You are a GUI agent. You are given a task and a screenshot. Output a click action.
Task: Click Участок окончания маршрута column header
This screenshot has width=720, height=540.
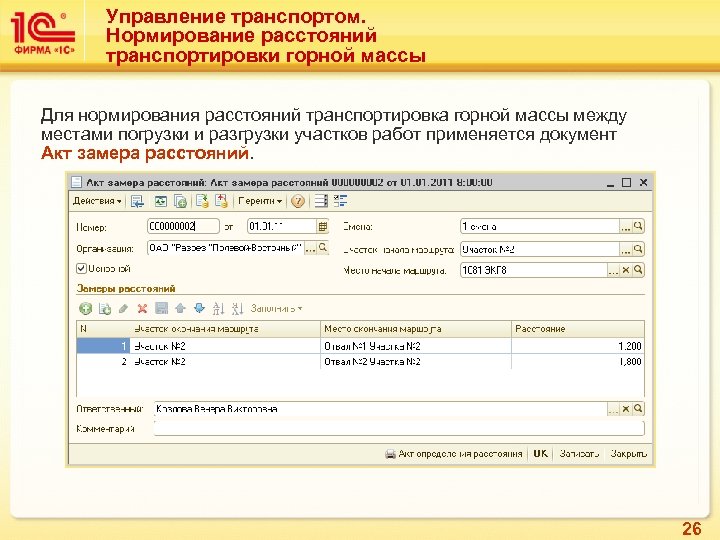(x=225, y=329)
